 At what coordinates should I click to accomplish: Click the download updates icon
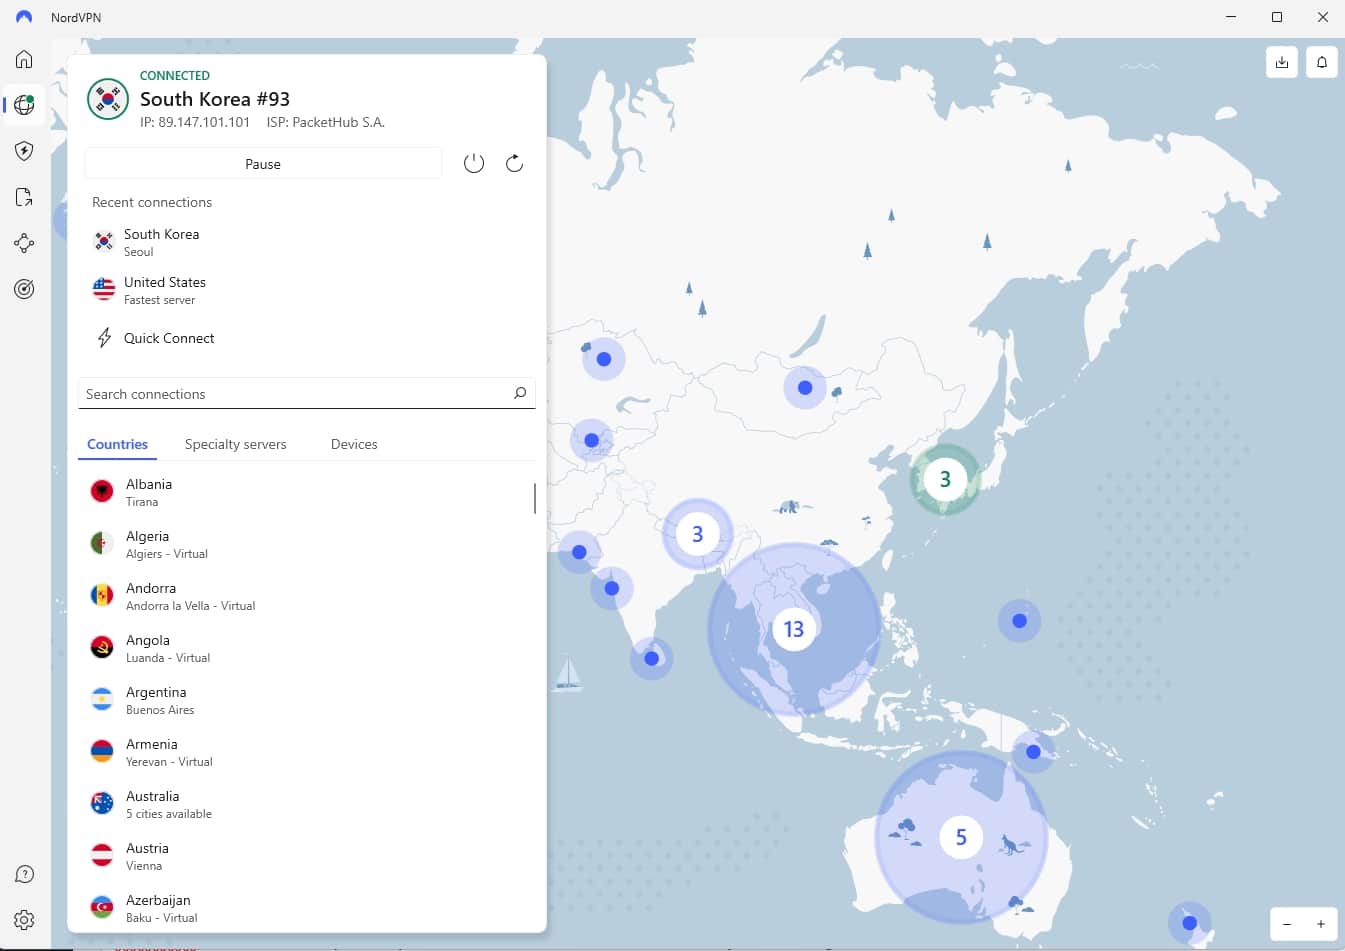1282,62
